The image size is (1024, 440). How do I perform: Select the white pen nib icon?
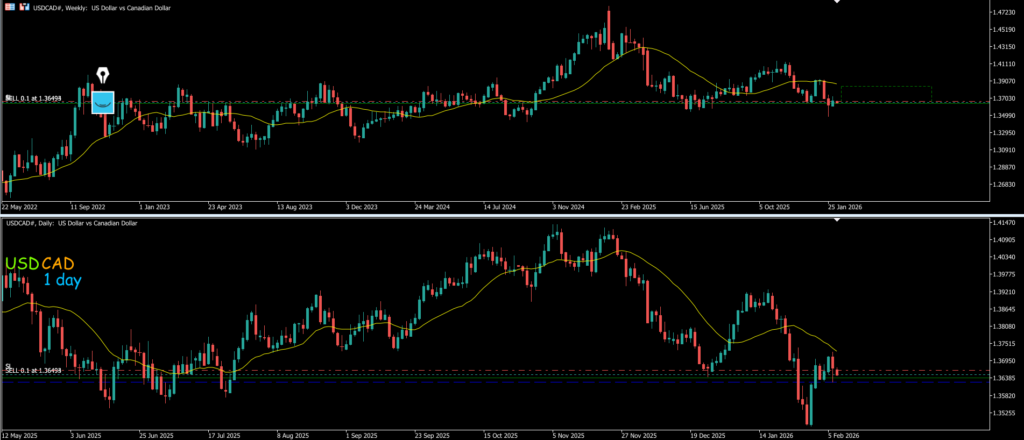coord(103,77)
